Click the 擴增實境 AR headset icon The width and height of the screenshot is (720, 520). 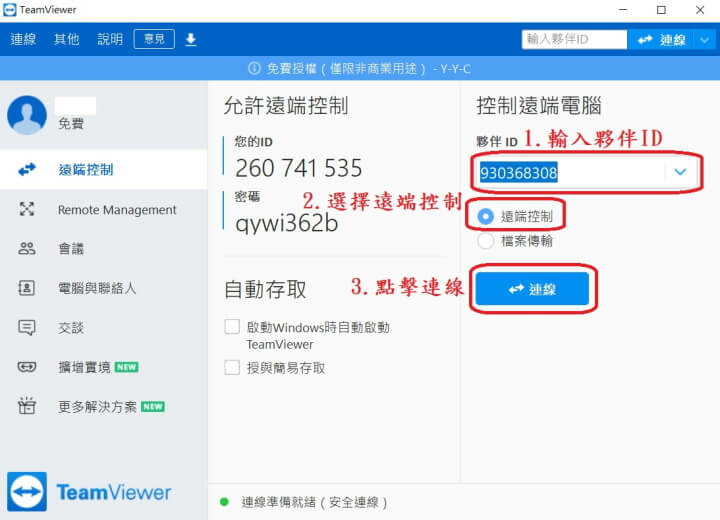coord(27,367)
